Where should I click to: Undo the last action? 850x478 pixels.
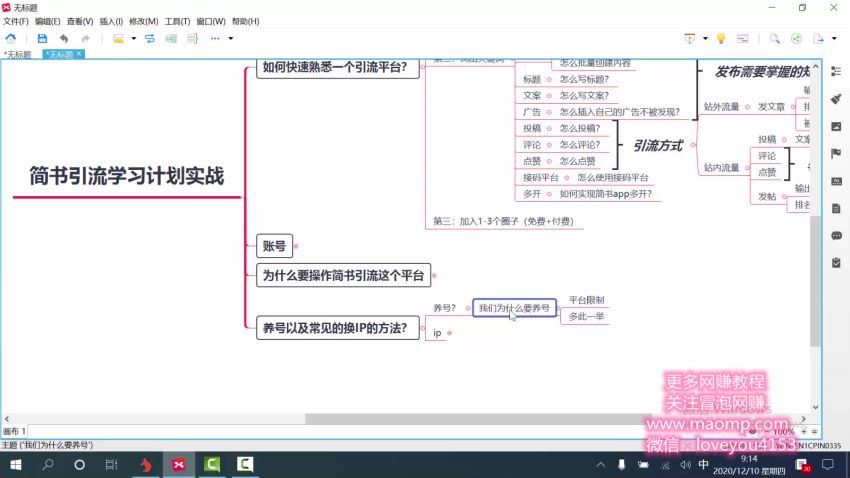(x=64, y=38)
